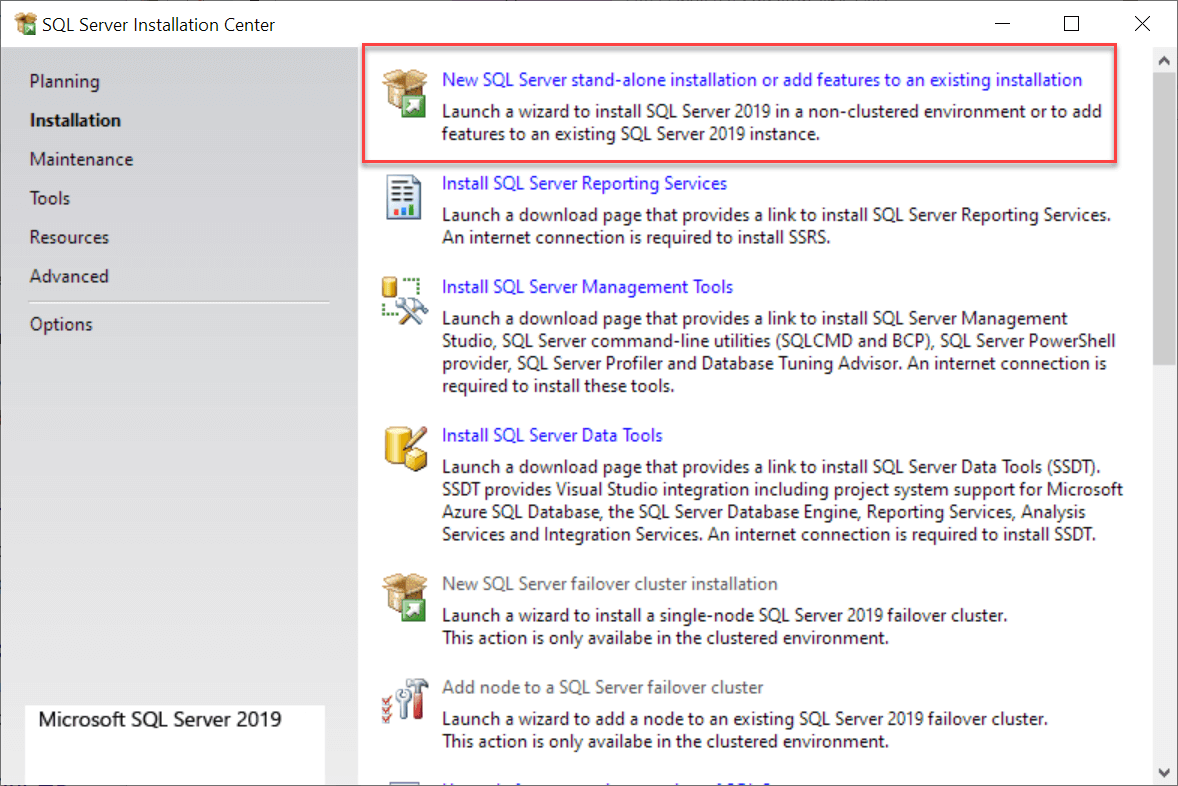Click the Reporting Services report icon
1178x786 pixels.
(403, 197)
